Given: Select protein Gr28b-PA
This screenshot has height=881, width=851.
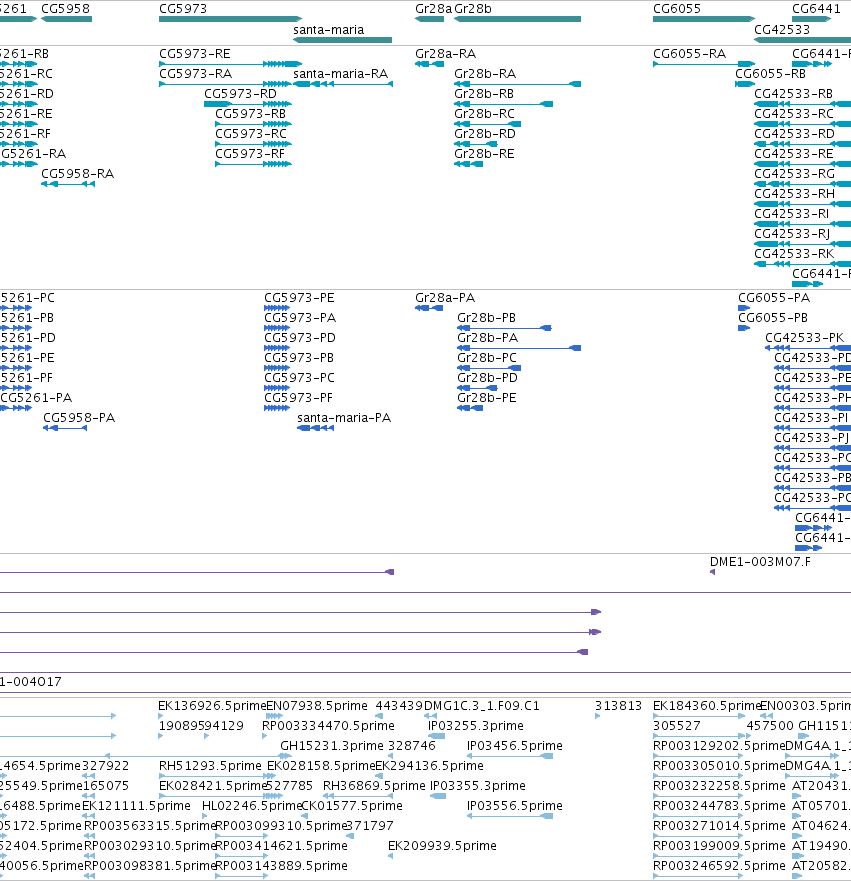Looking at the screenshot, I should click(488, 337).
